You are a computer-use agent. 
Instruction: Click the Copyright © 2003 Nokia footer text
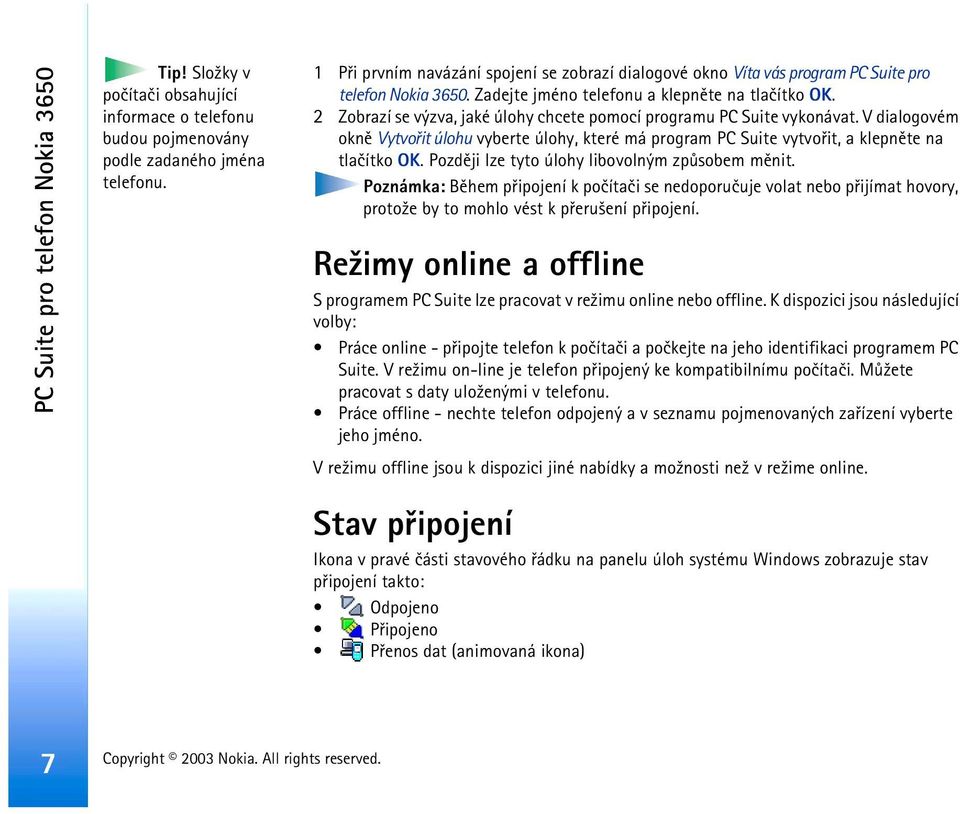click(x=241, y=759)
